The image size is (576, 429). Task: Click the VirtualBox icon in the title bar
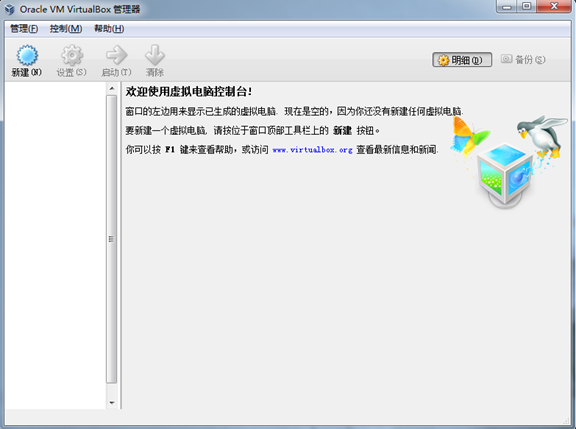tap(10, 9)
